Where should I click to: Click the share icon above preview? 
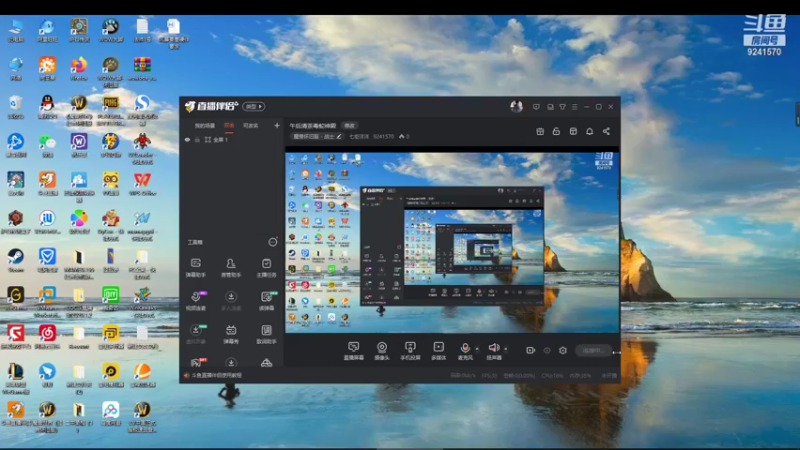[x=606, y=132]
